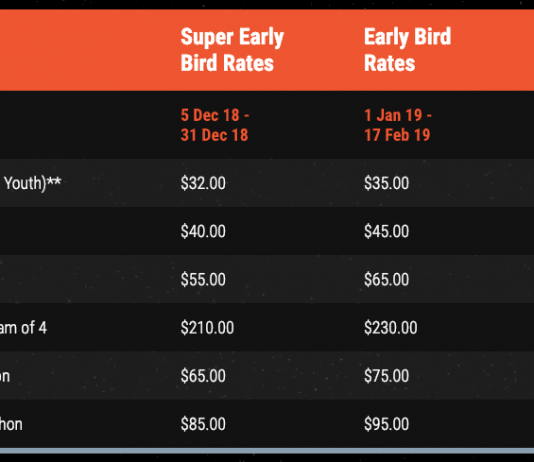Screen dimensions: 534x462
Task: Click the grey-blue bar below the table
Action: pos(267,451)
